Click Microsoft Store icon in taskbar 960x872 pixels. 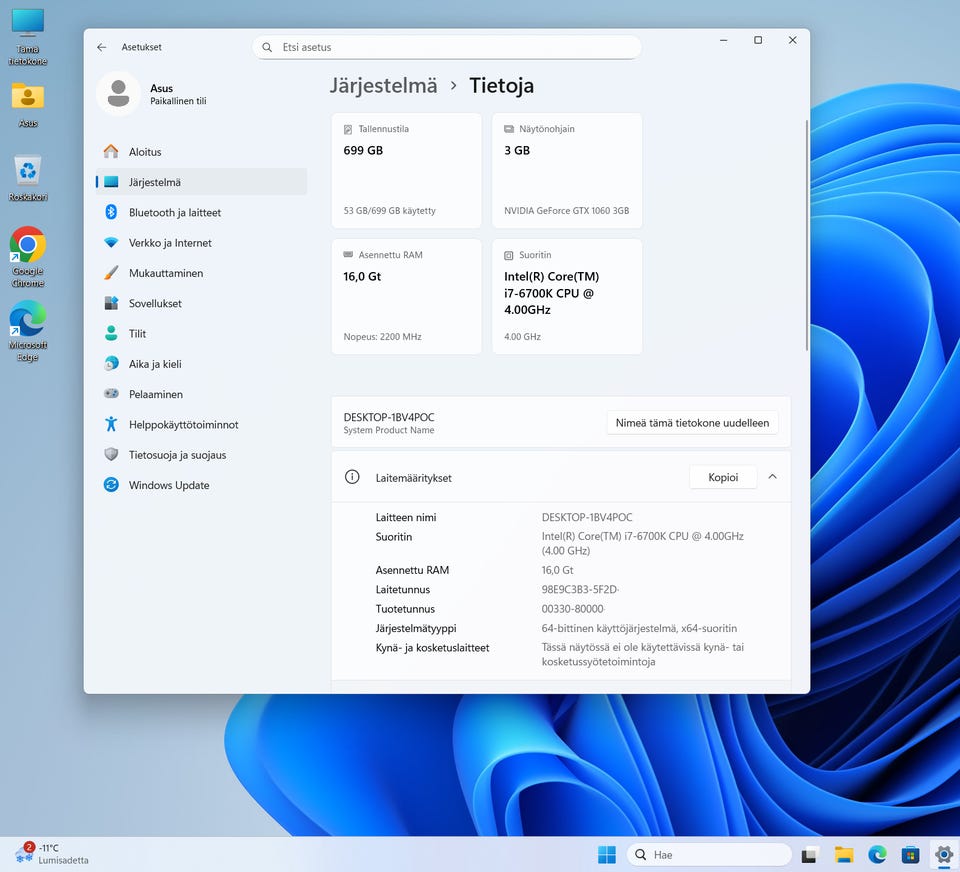pos(910,854)
